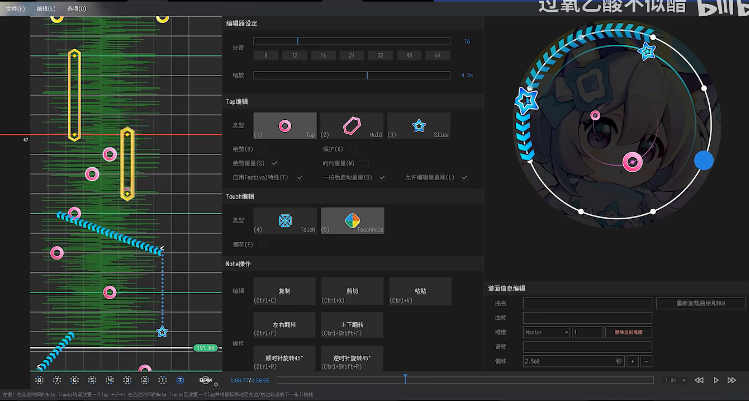Click the blue star slide note in the track

pos(162,331)
